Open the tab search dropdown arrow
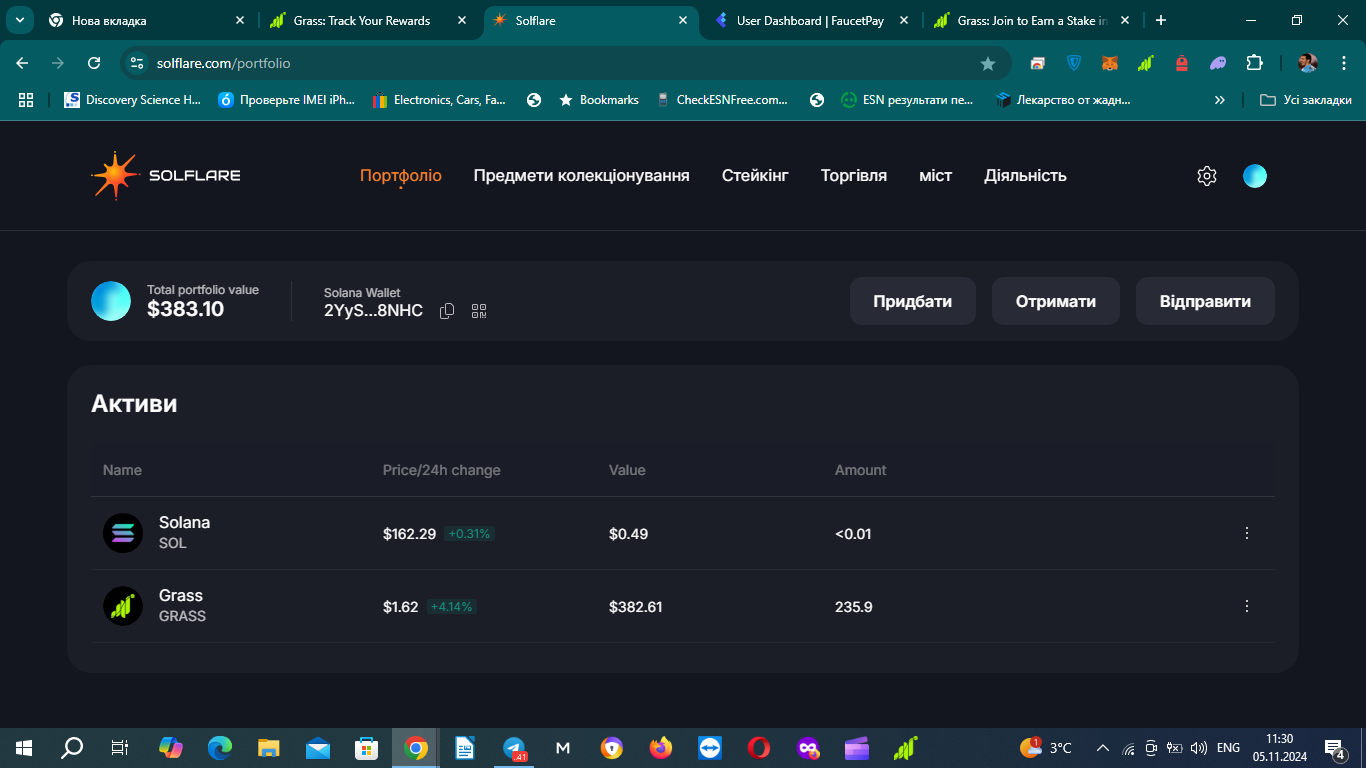Image resolution: width=1366 pixels, height=768 pixels. 19,20
